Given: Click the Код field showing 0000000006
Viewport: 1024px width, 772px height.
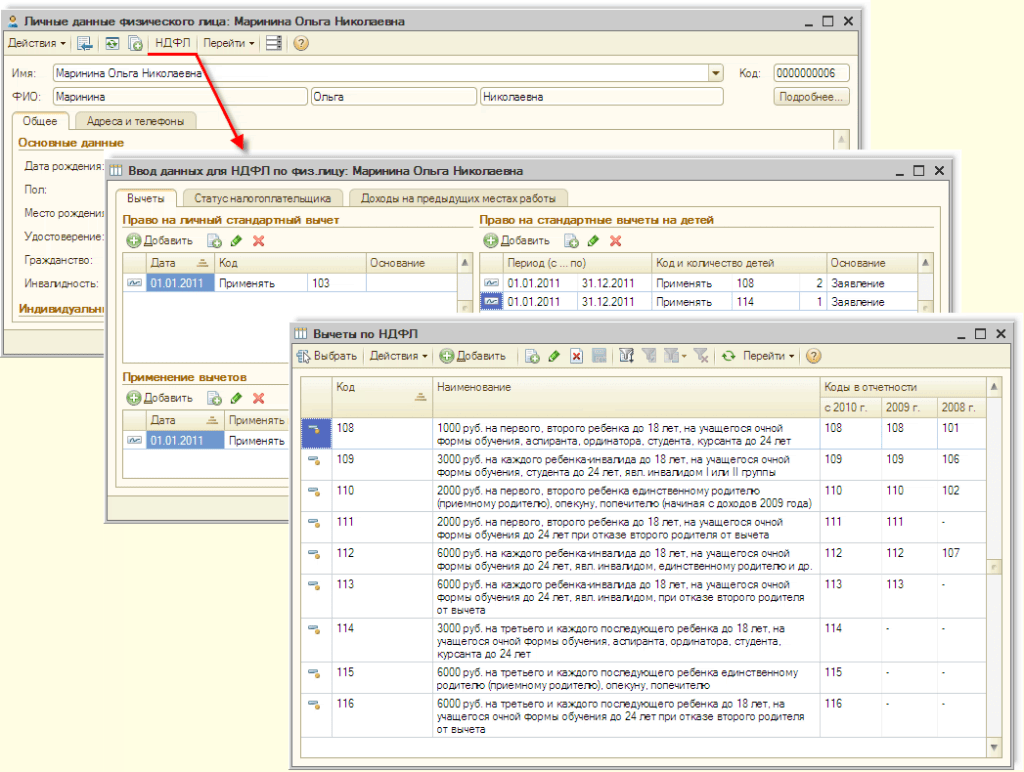Looking at the screenshot, I should [x=811, y=73].
